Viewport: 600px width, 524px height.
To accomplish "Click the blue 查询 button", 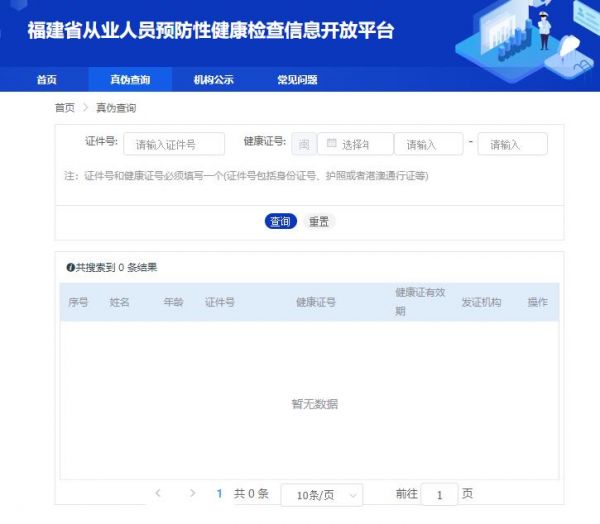I will [280, 221].
